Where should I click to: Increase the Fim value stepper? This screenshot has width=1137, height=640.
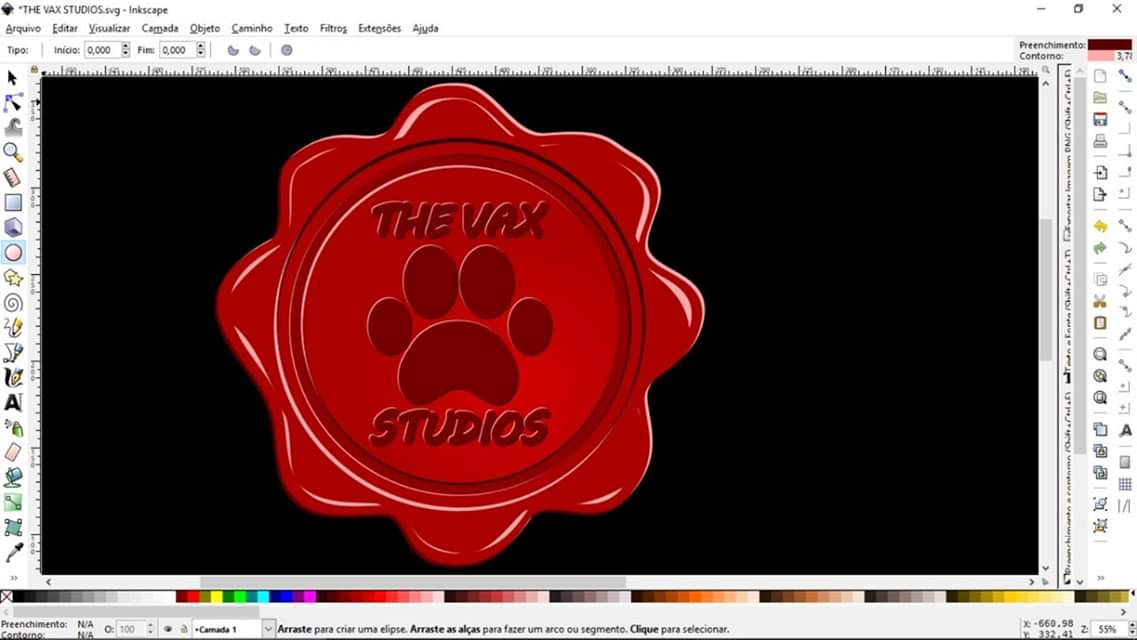(201, 46)
